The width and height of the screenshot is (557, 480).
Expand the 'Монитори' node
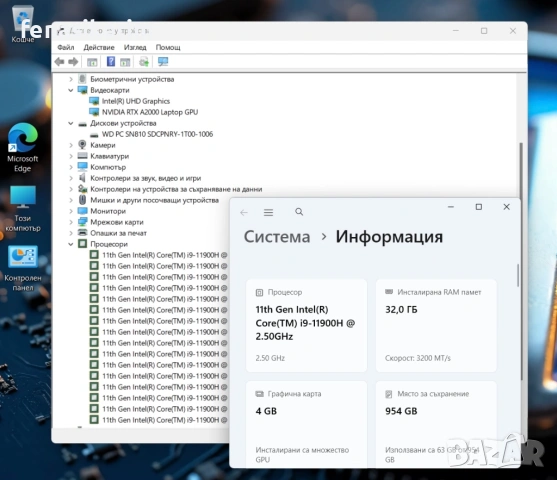coord(71,211)
